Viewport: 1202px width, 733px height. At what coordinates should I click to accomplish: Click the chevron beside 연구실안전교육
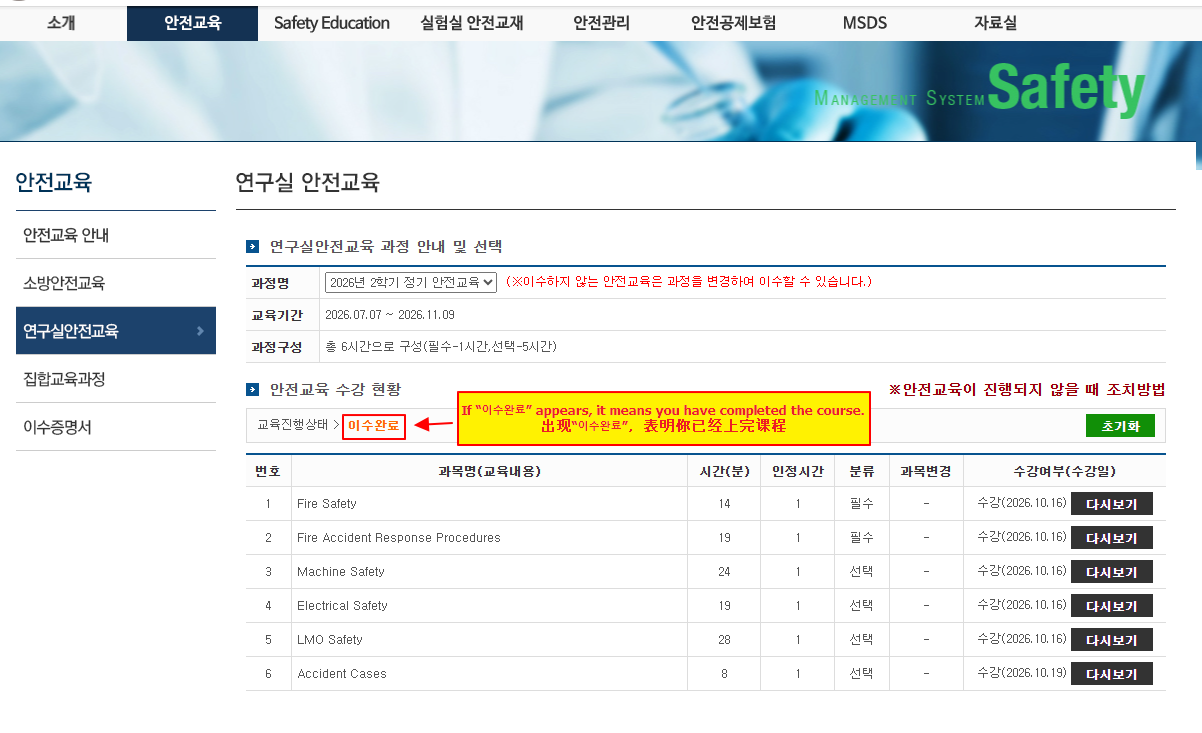[201, 331]
